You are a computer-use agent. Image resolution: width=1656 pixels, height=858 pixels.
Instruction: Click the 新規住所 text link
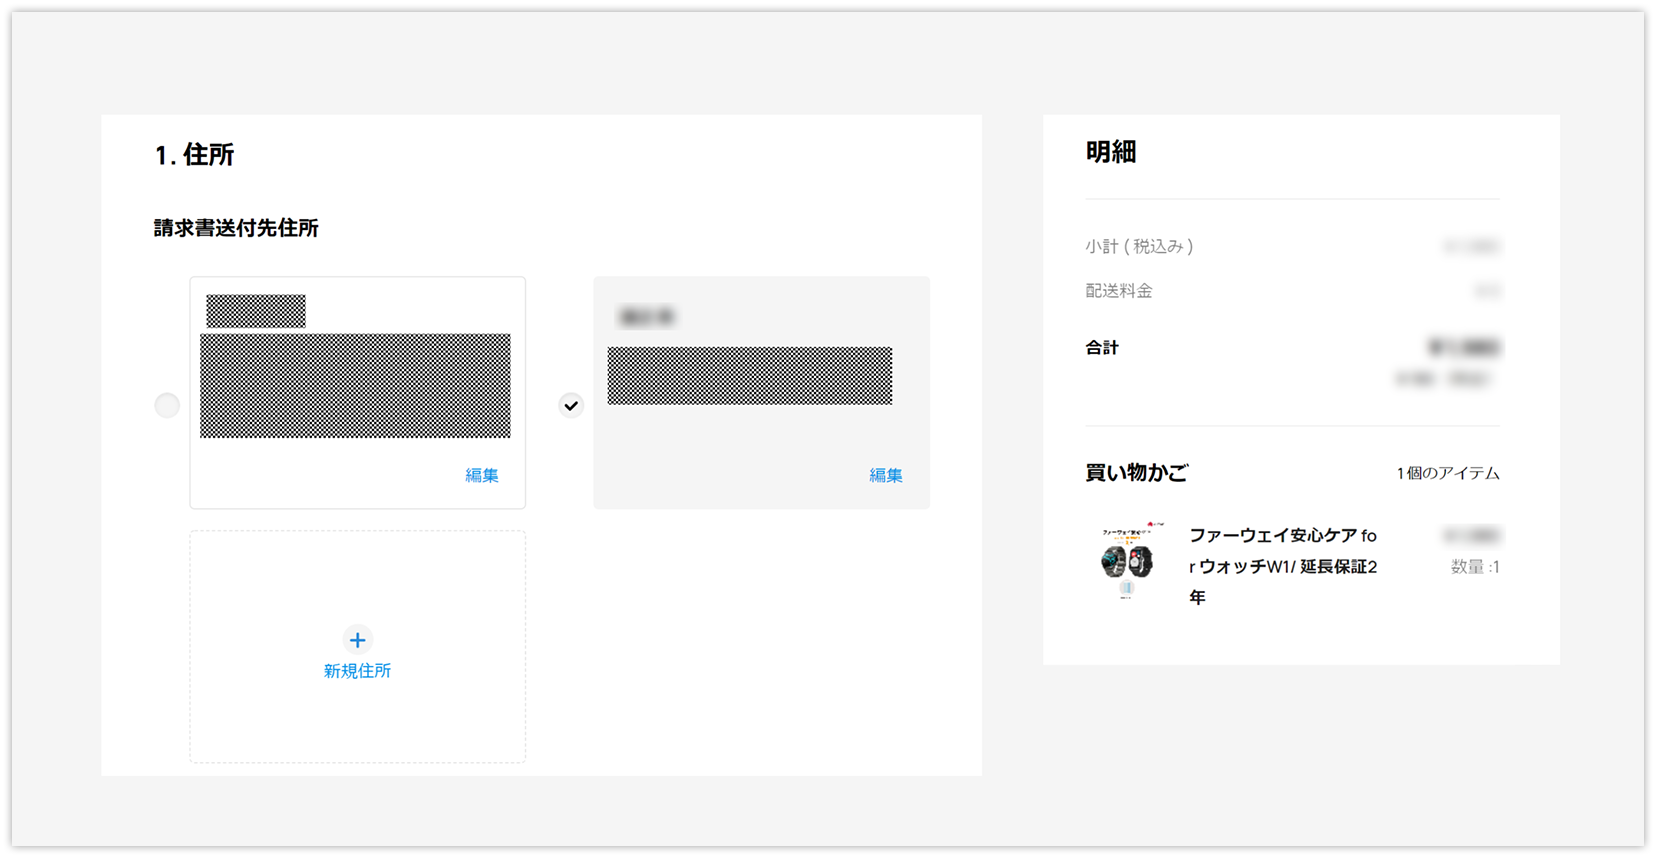point(357,671)
